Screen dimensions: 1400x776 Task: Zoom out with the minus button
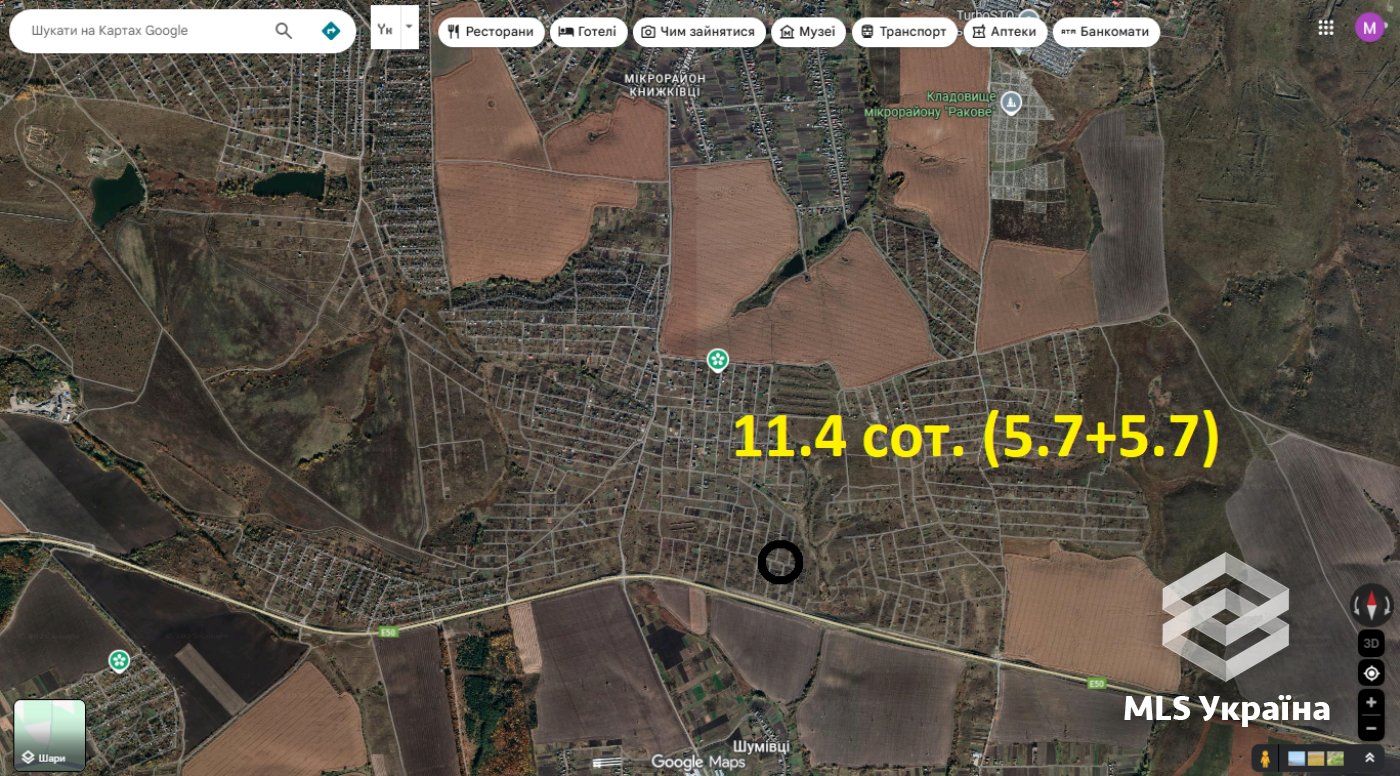pyautogui.click(x=1371, y=729)
